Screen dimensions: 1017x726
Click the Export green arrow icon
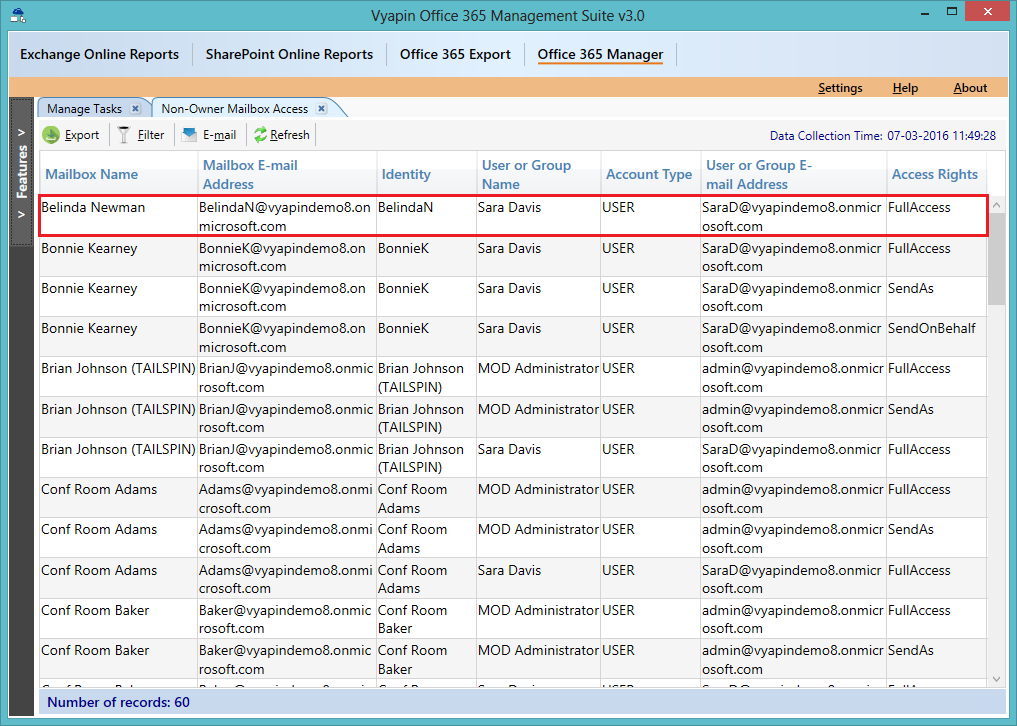coord(51,135)
